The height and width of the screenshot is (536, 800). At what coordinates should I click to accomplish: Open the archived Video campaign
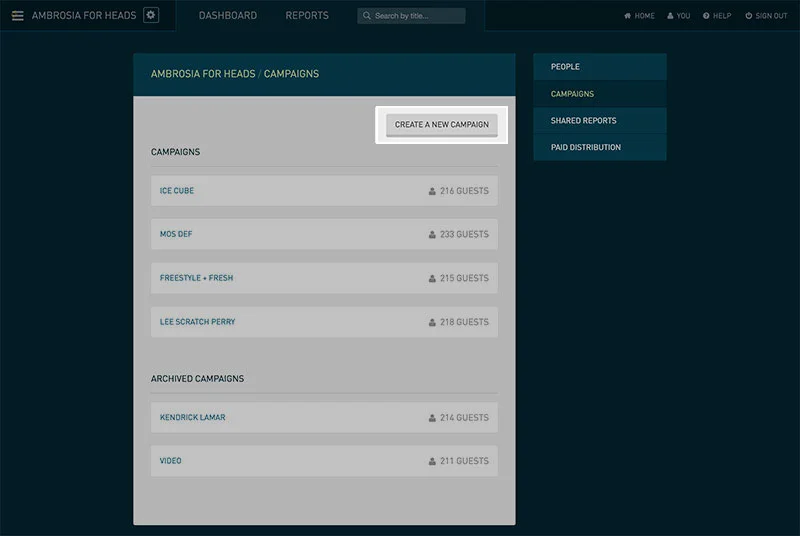[x=324, y=461]
